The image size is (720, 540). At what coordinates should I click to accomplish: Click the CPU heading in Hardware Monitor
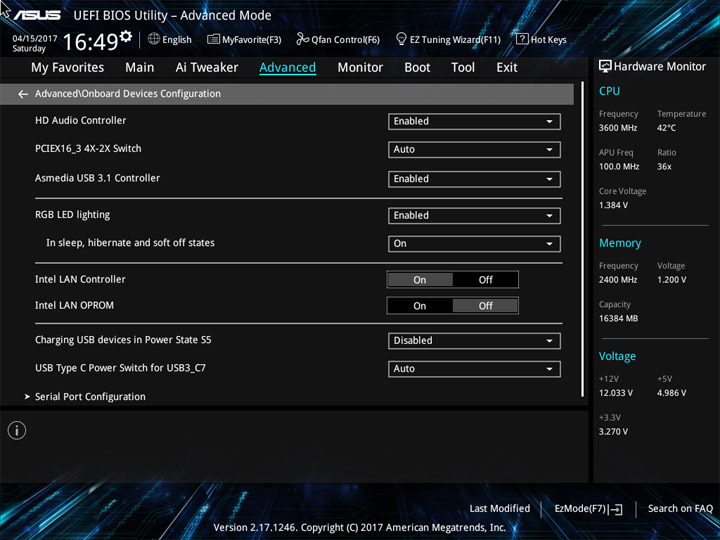tap(609, 91)
